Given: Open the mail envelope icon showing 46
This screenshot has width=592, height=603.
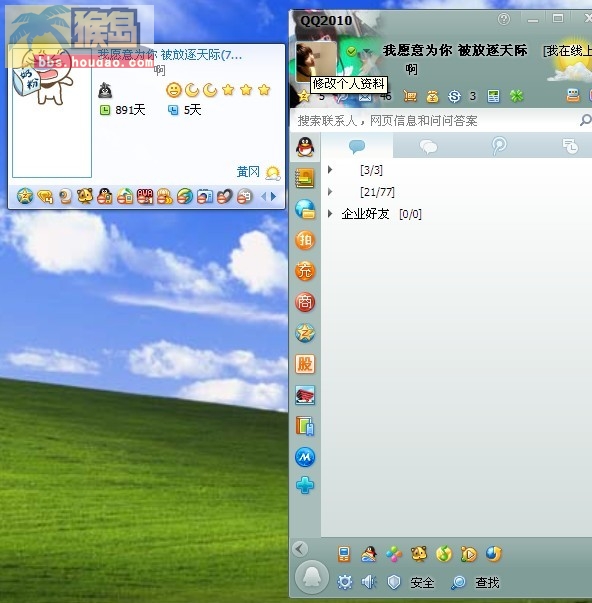Looking at the screenshot, I should [x=365, y=96].
